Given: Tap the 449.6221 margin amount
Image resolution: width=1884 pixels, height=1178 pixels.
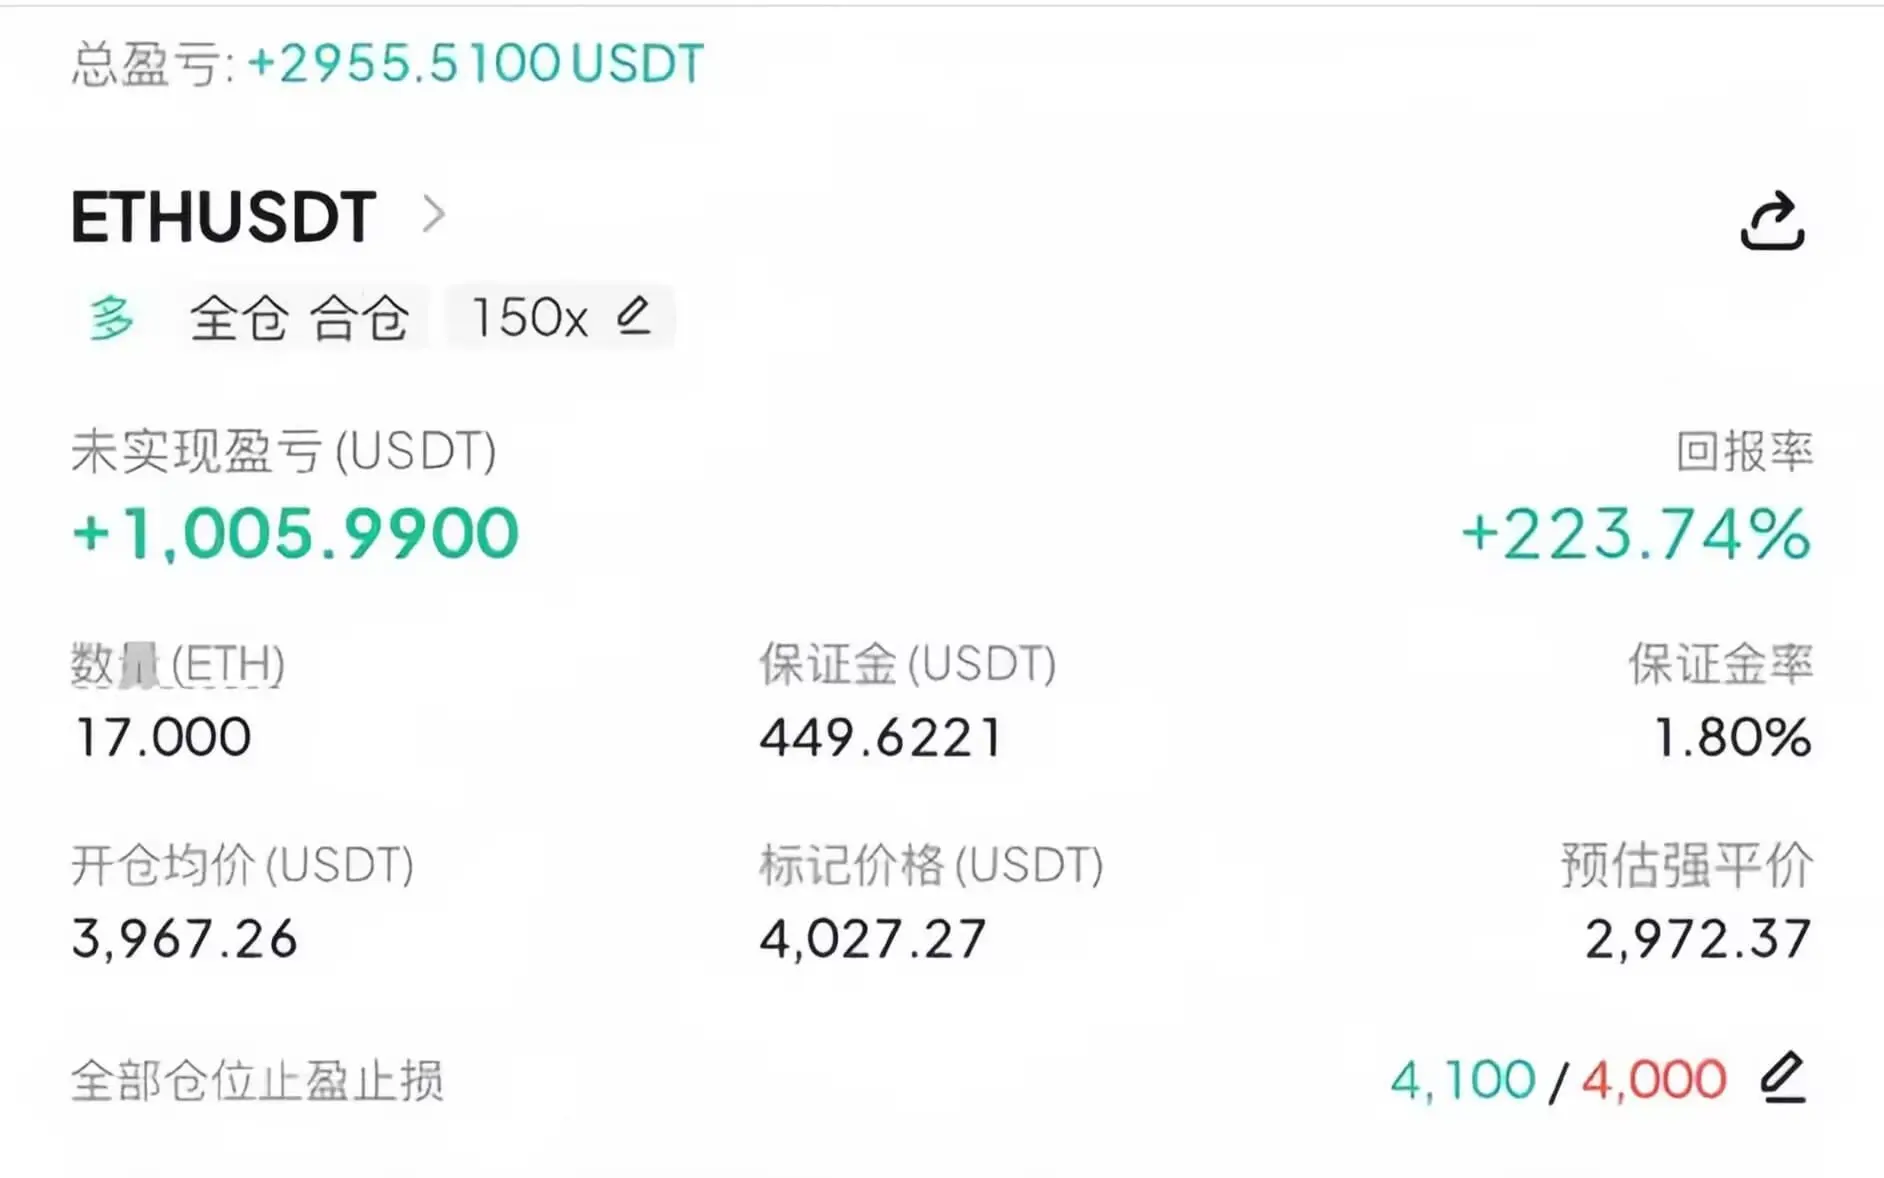Looking at the screenshot, I should pyautogui.click(x=880, y=738).
